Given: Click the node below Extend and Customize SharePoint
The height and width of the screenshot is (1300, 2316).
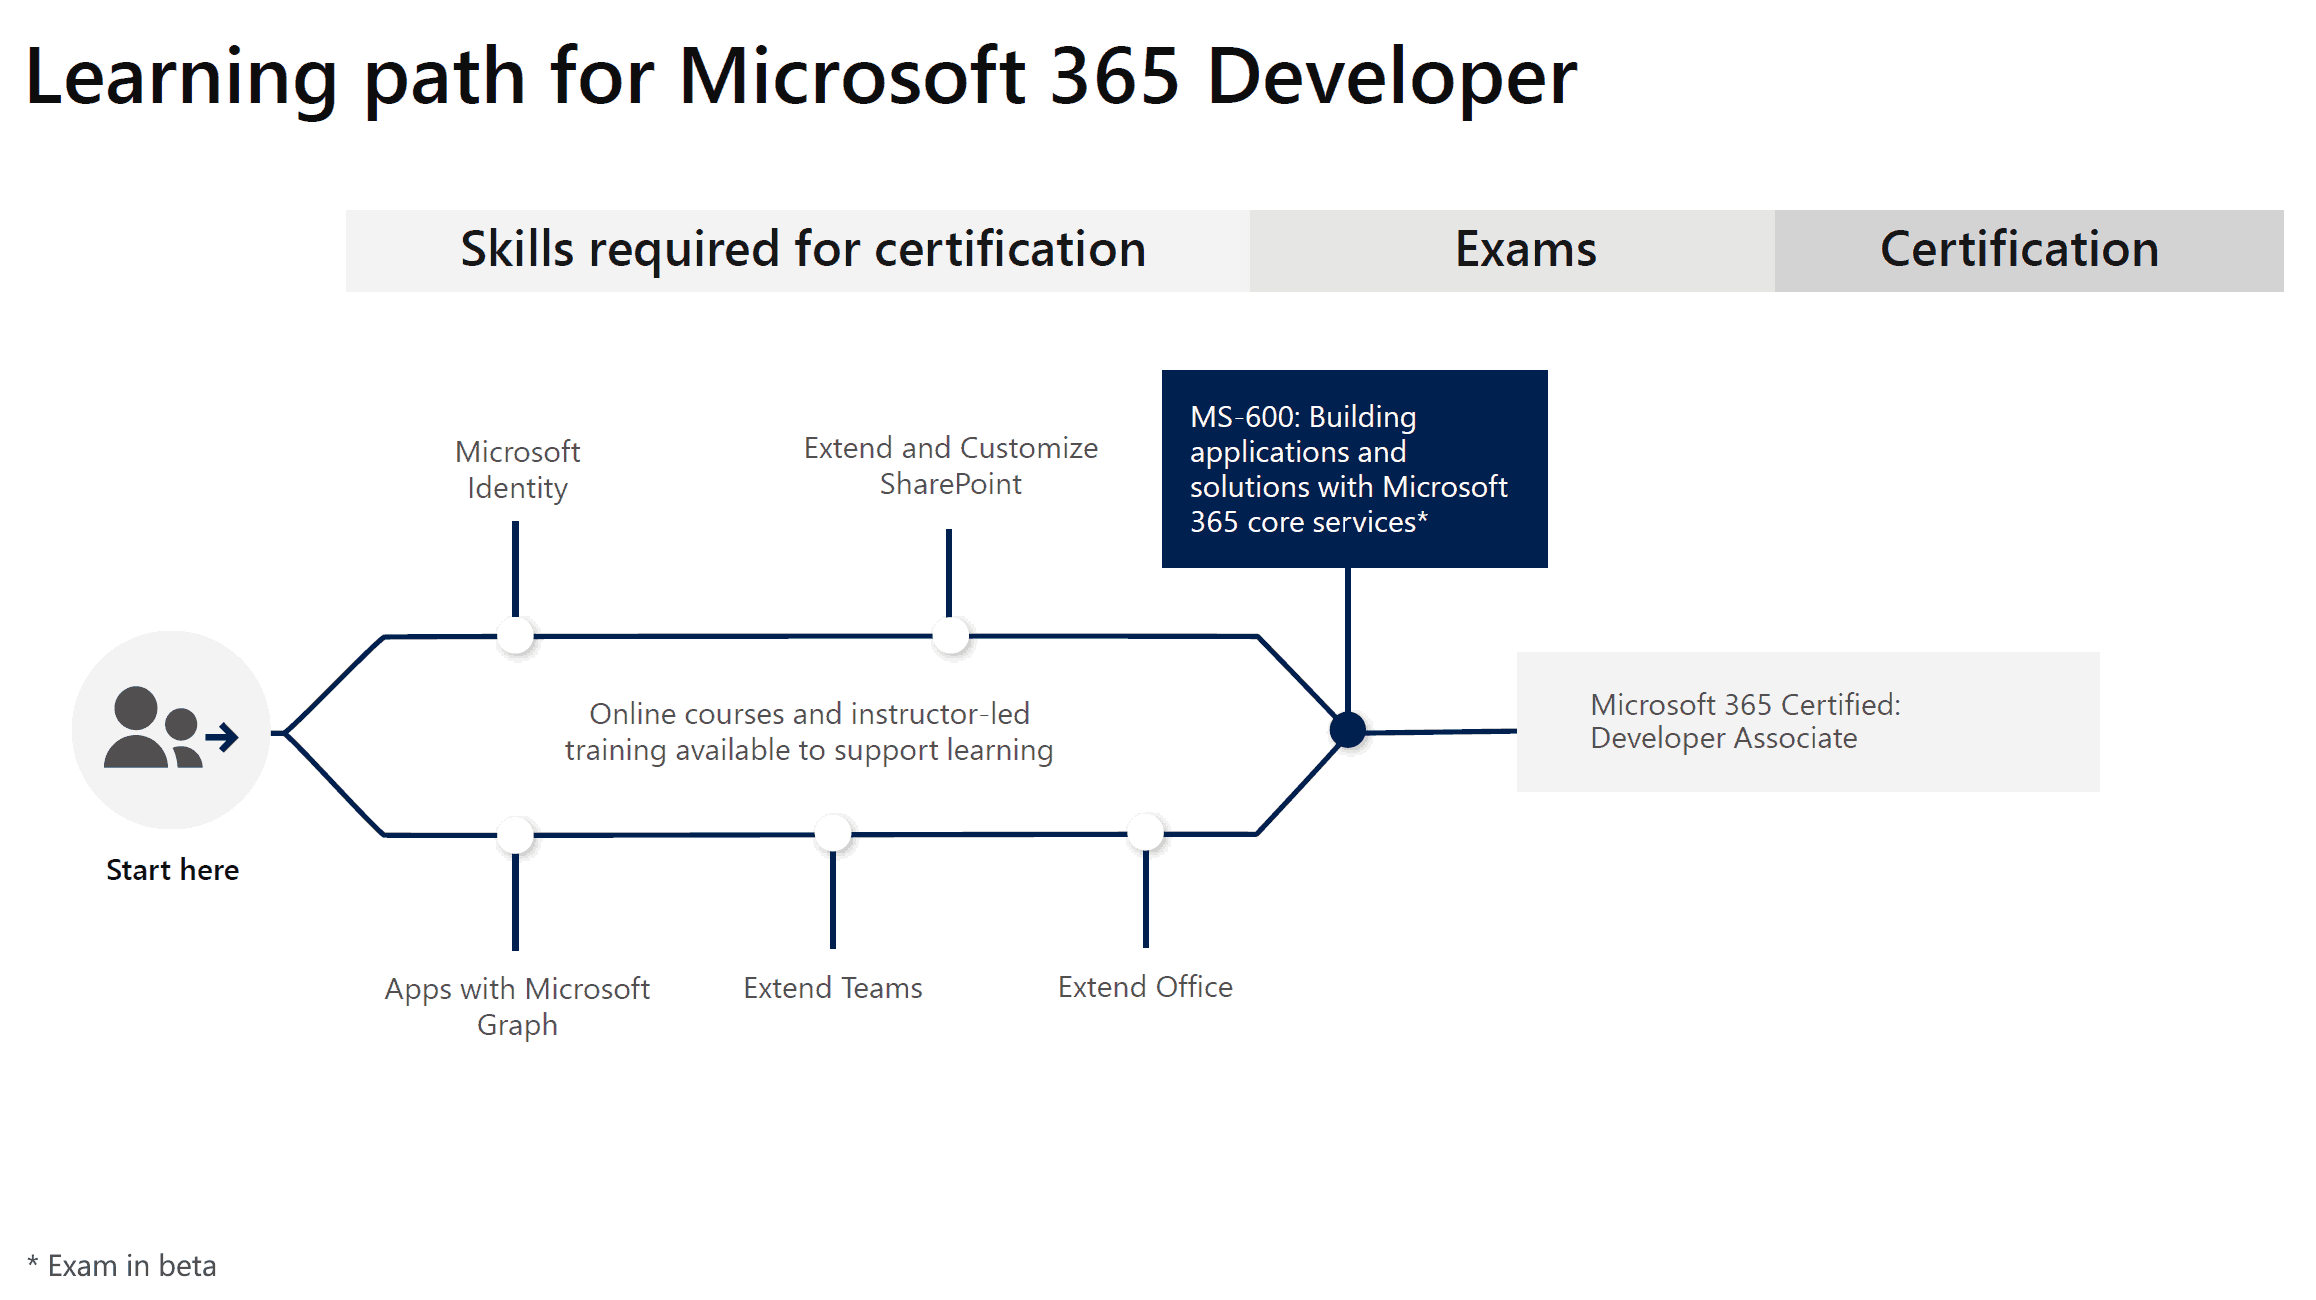Looking at the screenshot, I should 950,635.
